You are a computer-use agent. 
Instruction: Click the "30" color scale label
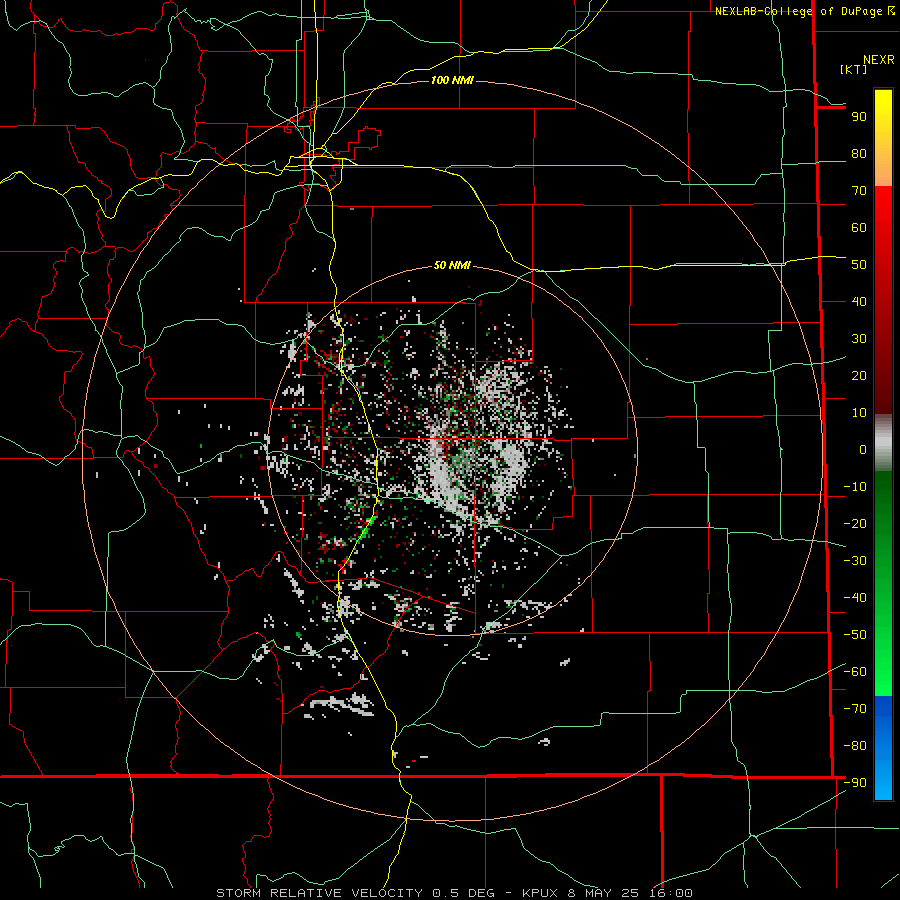(859, 339)
